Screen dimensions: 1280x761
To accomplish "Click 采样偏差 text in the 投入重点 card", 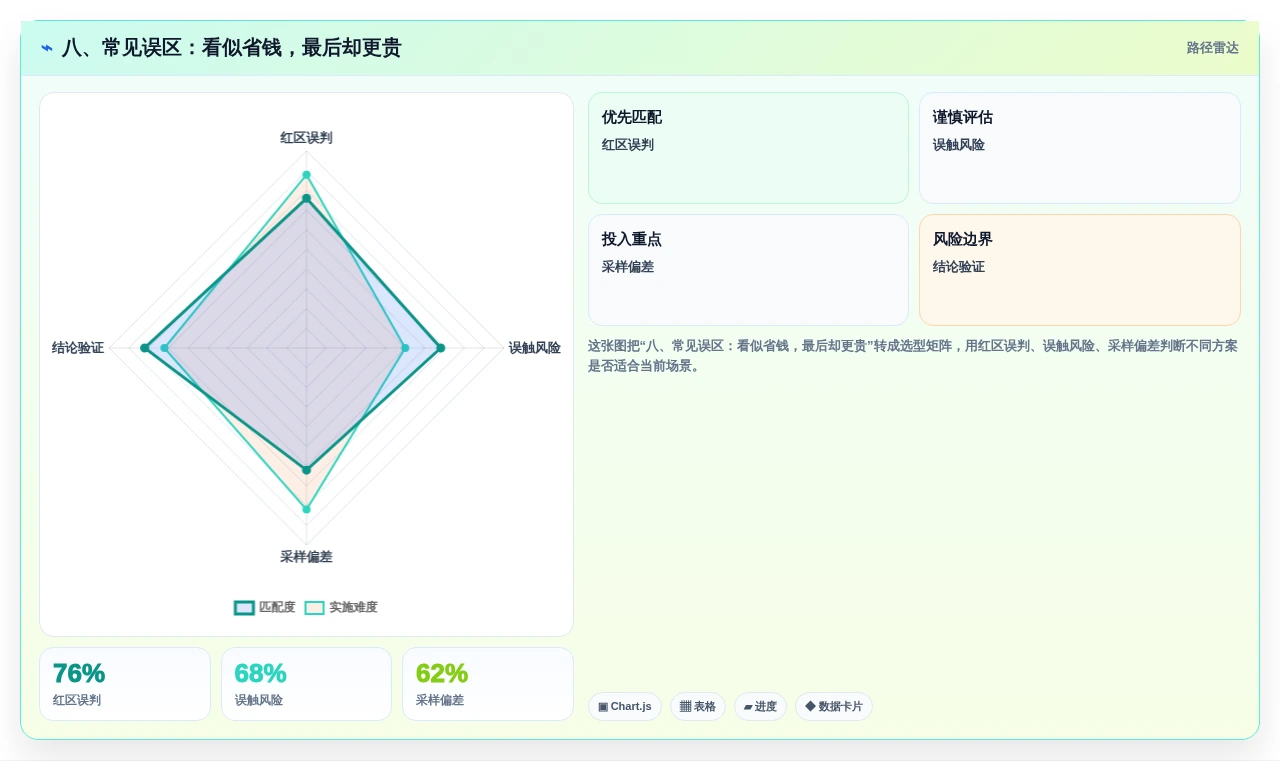I will coord(628,267).
